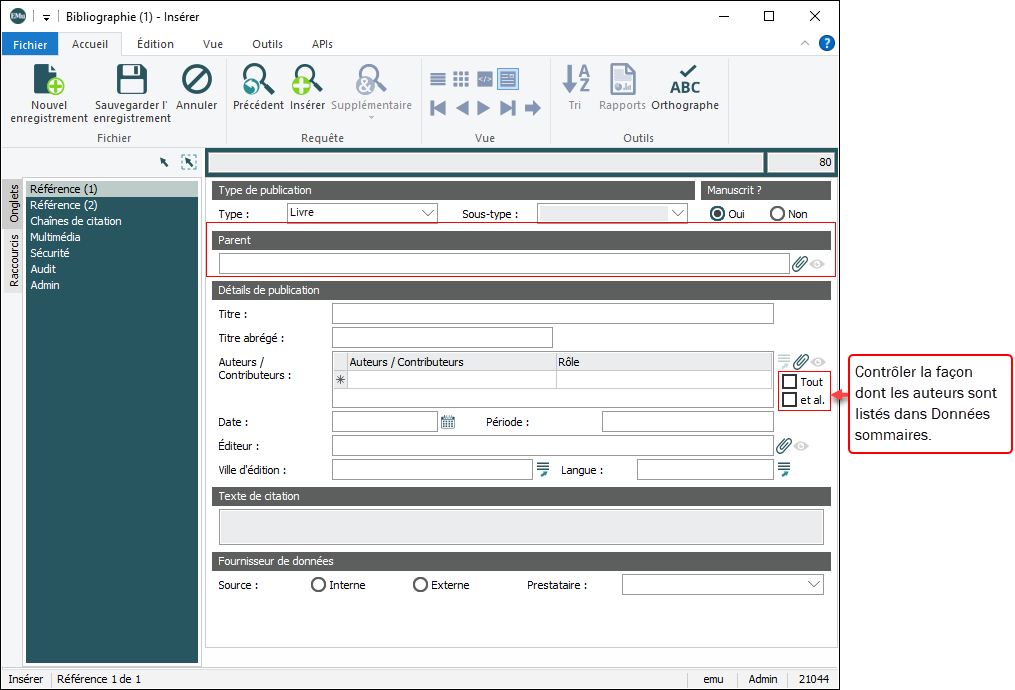Viewport: 1015px width, 690px height.
Task: Click into the Titre text field
Action: 552,314
